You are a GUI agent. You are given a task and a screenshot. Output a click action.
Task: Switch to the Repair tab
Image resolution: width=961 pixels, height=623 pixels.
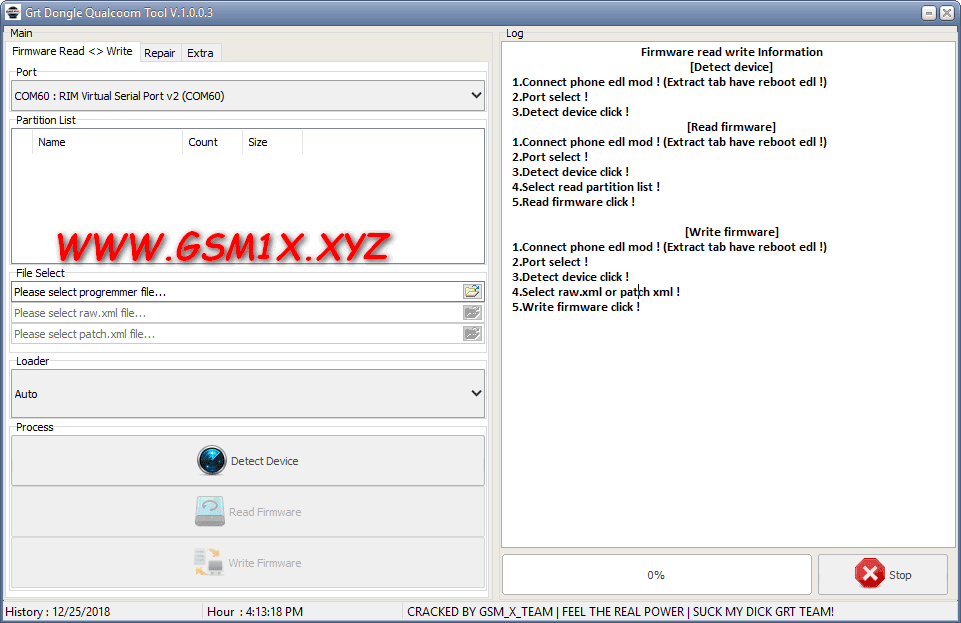159,53
